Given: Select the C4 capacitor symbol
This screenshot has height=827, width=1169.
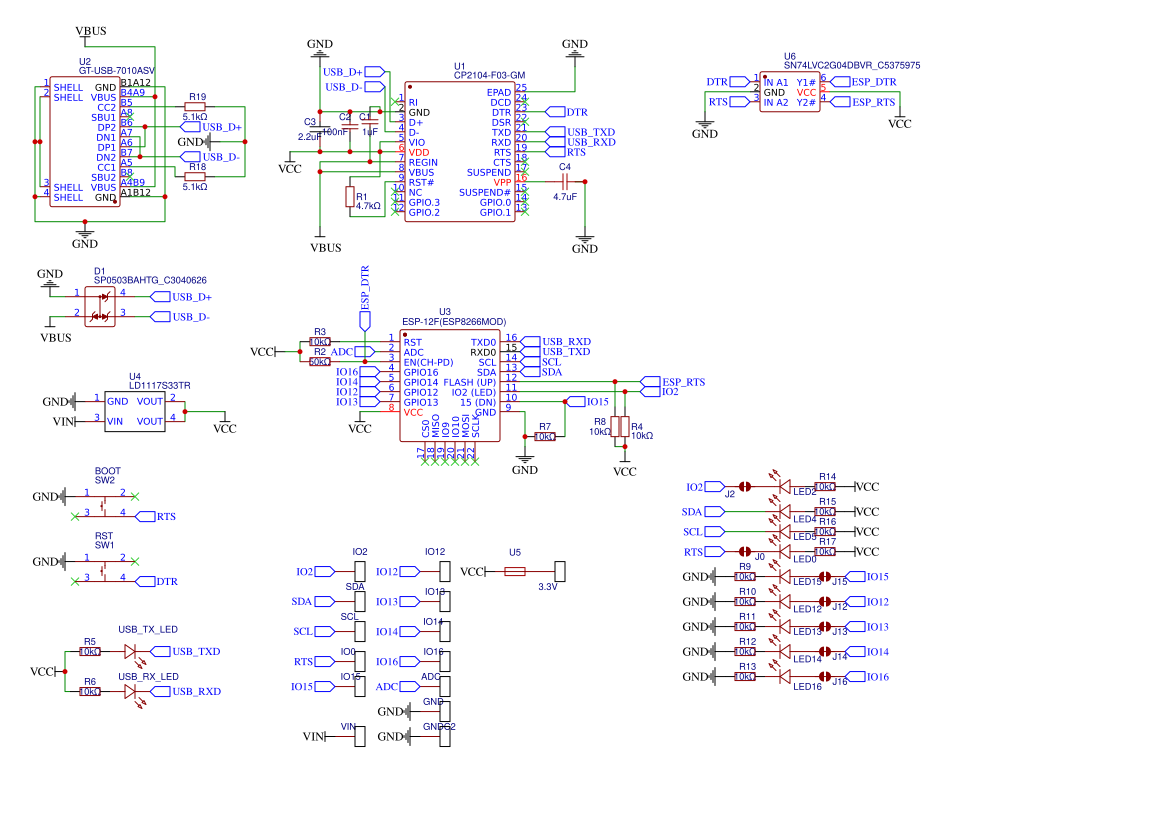Looking at the screenshot, I should click(565, 182).
